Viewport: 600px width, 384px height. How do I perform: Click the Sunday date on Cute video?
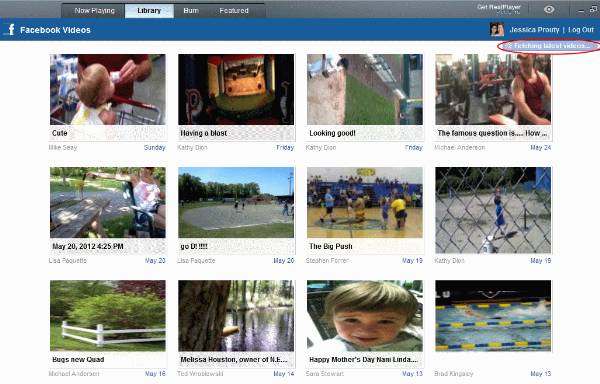coord(155,148)
